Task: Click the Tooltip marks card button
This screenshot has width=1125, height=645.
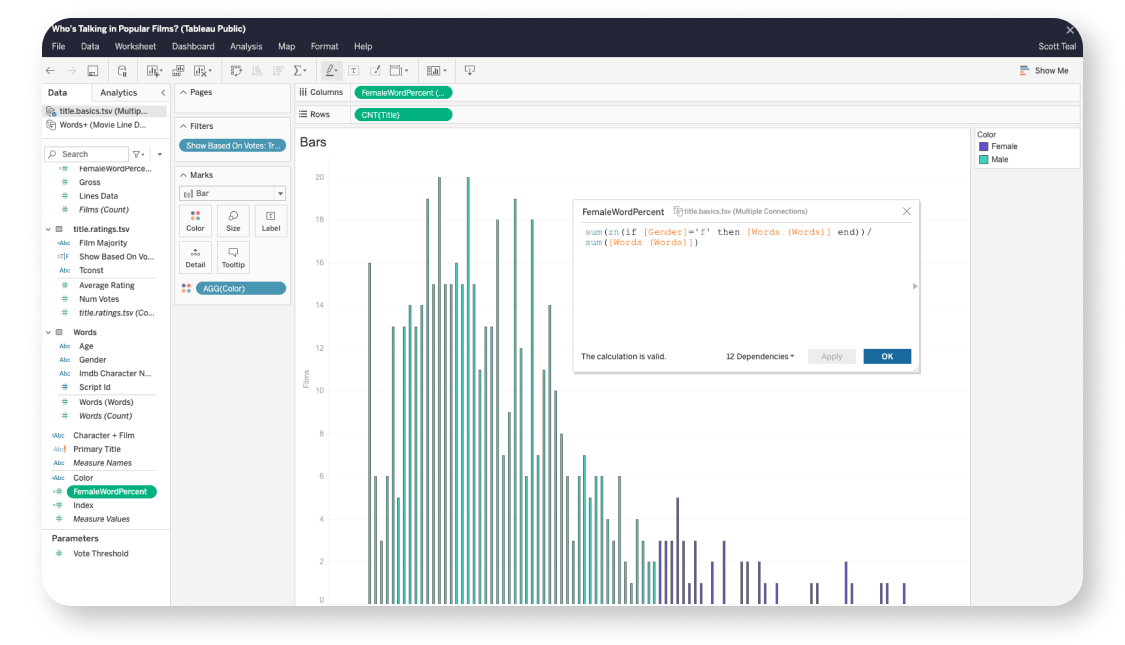Action: click(x=233, y=257)
